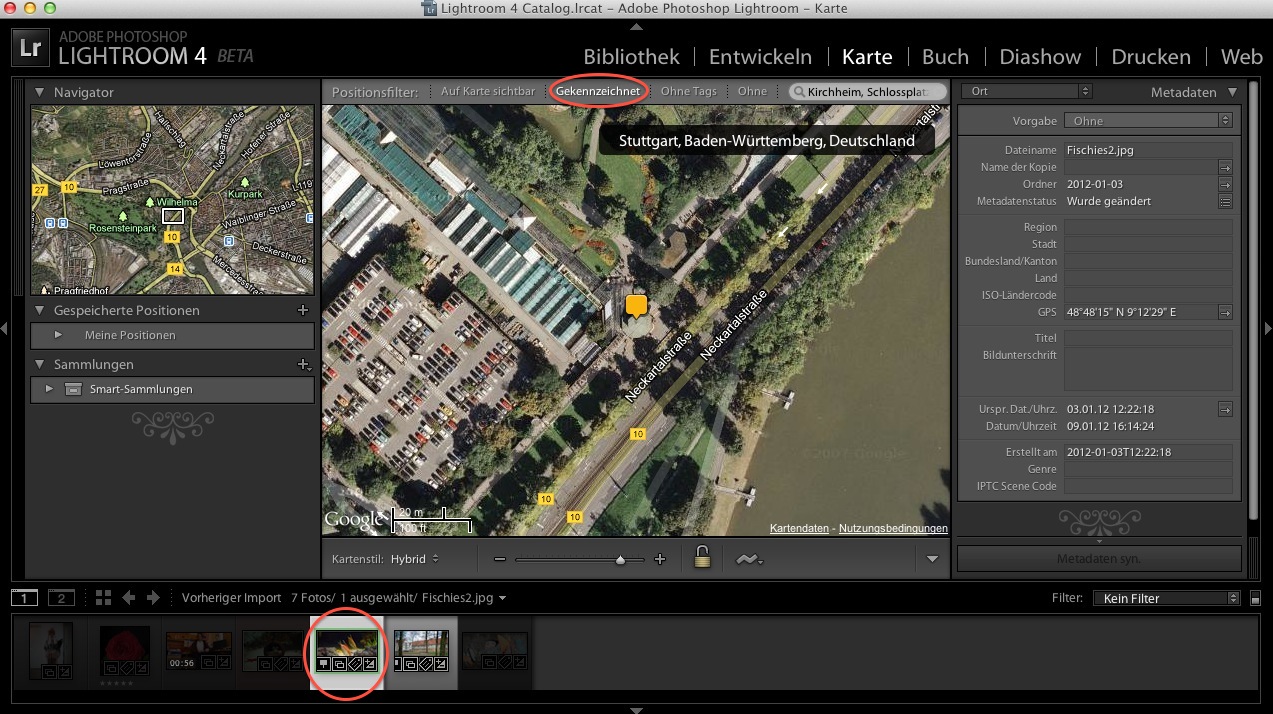Click the Lr logo identity plate
Viewport: 1273px width, 714px height.
(x=30, y=48)
